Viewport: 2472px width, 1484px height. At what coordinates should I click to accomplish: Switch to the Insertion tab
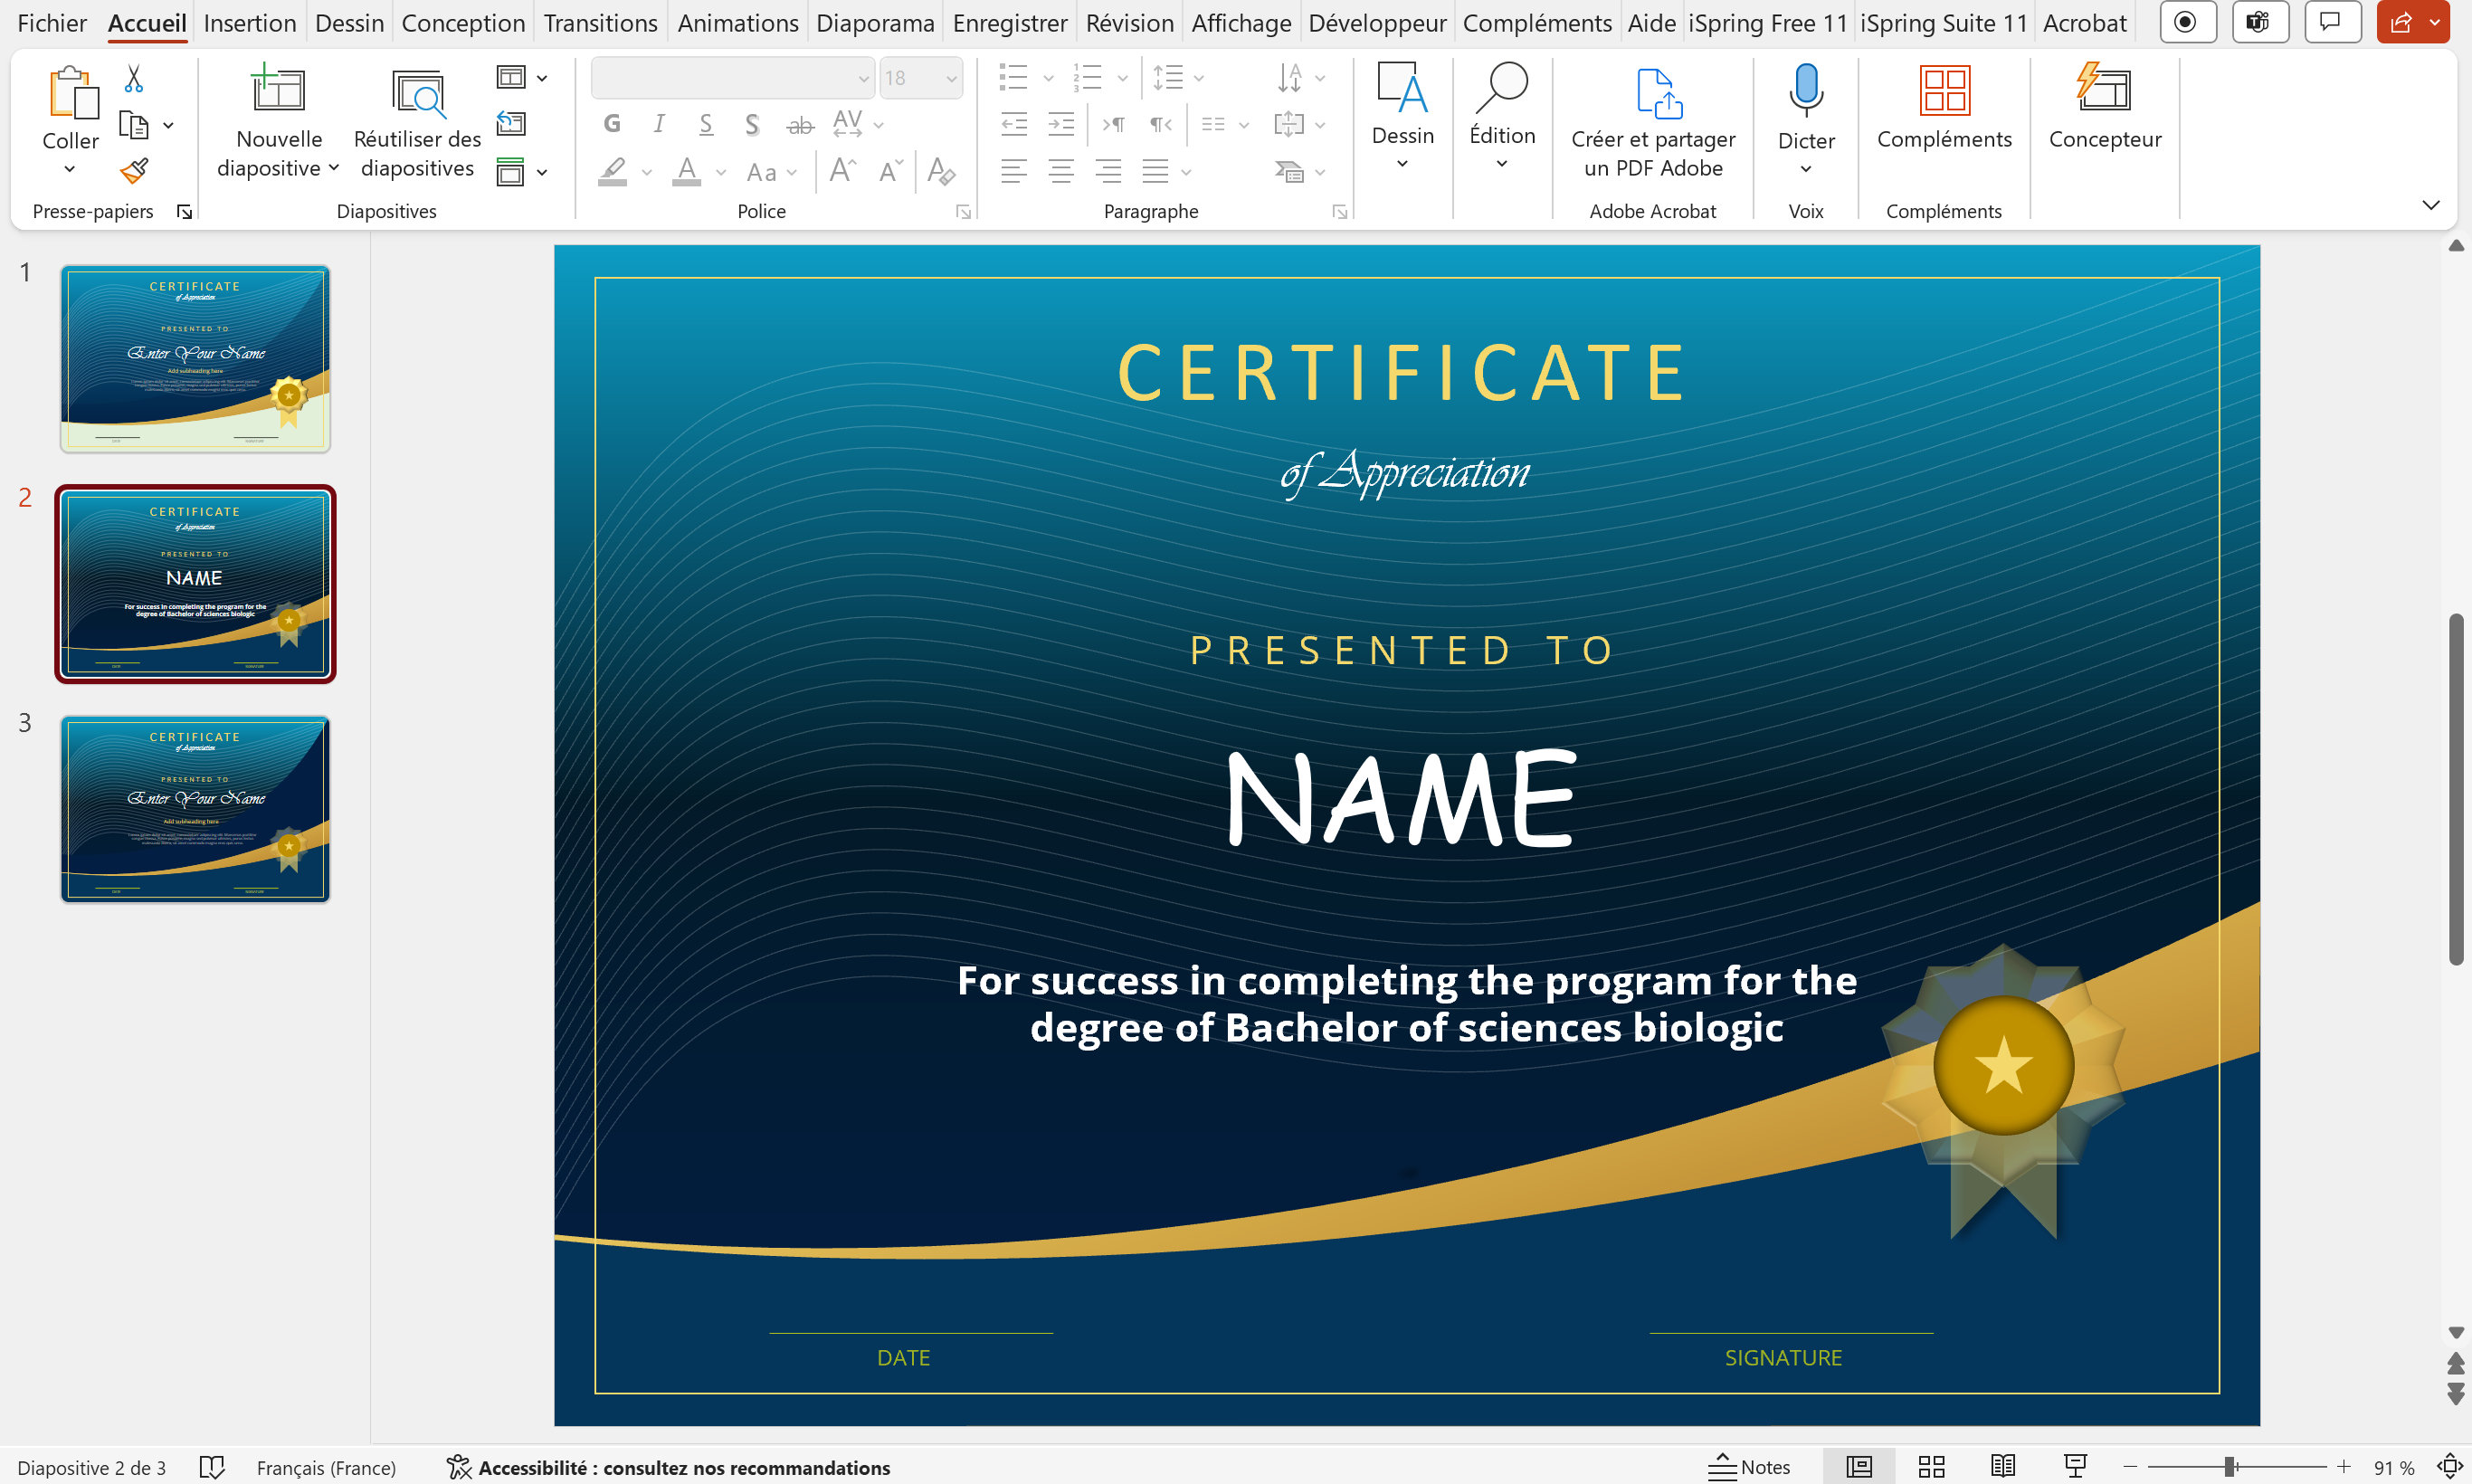(250, 23)
